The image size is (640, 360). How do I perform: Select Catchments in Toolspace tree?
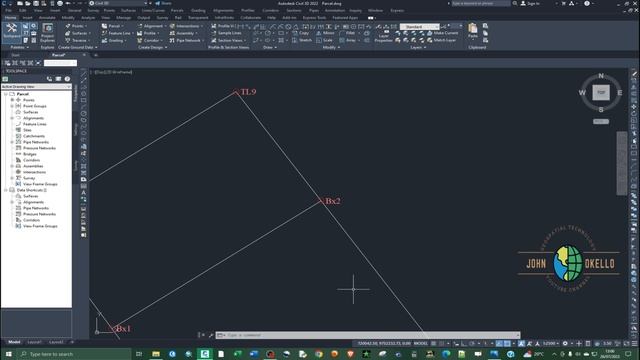pyautogui.click(x=34, y=136)
